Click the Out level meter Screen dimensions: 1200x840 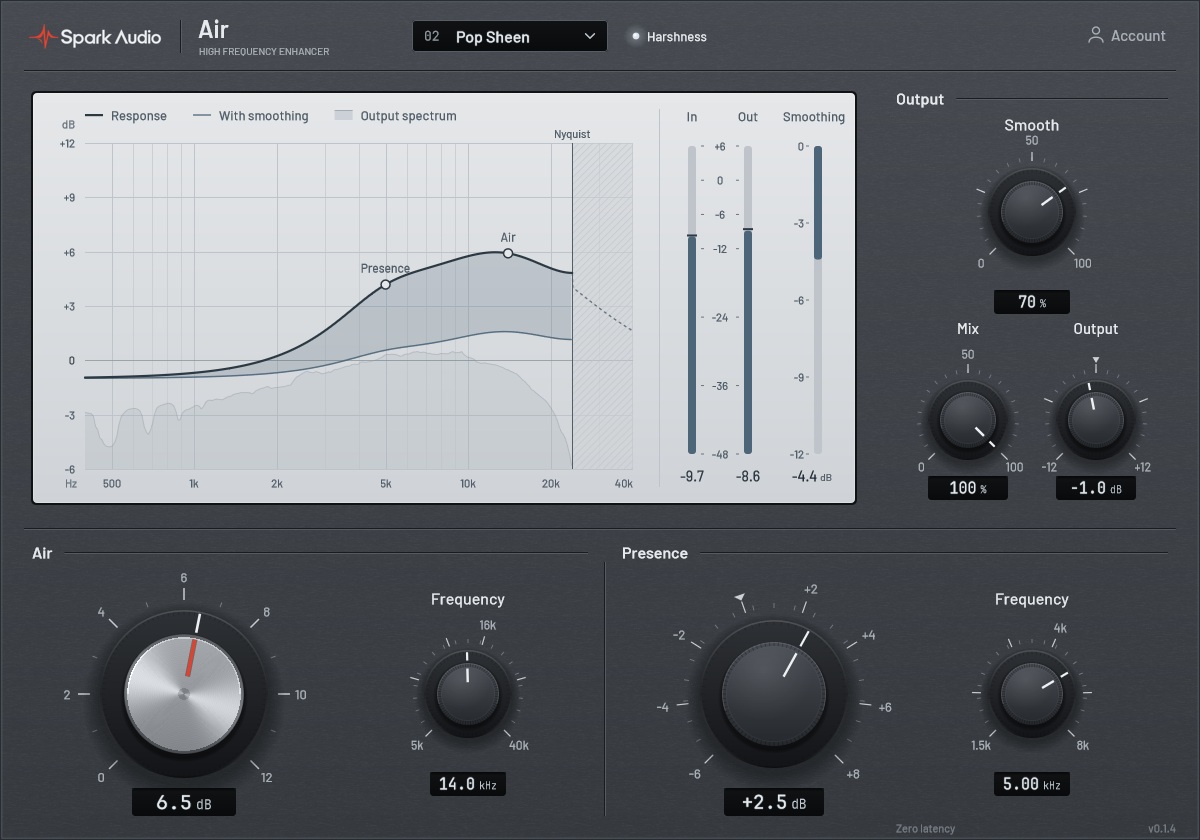pyautogui.click(x=748, y=300)
